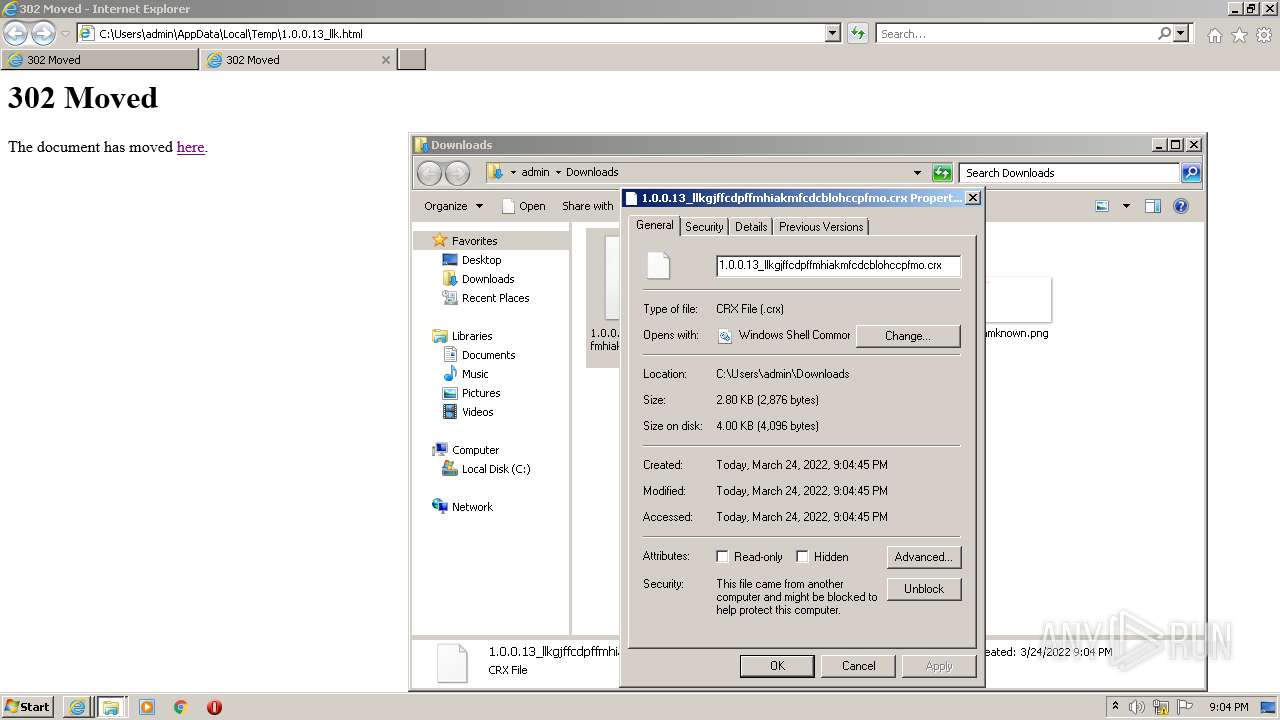Switch to the Details tab in Properties
Image resolution: width=1280 pixels, height=720 pixels.
pos(751,227)
